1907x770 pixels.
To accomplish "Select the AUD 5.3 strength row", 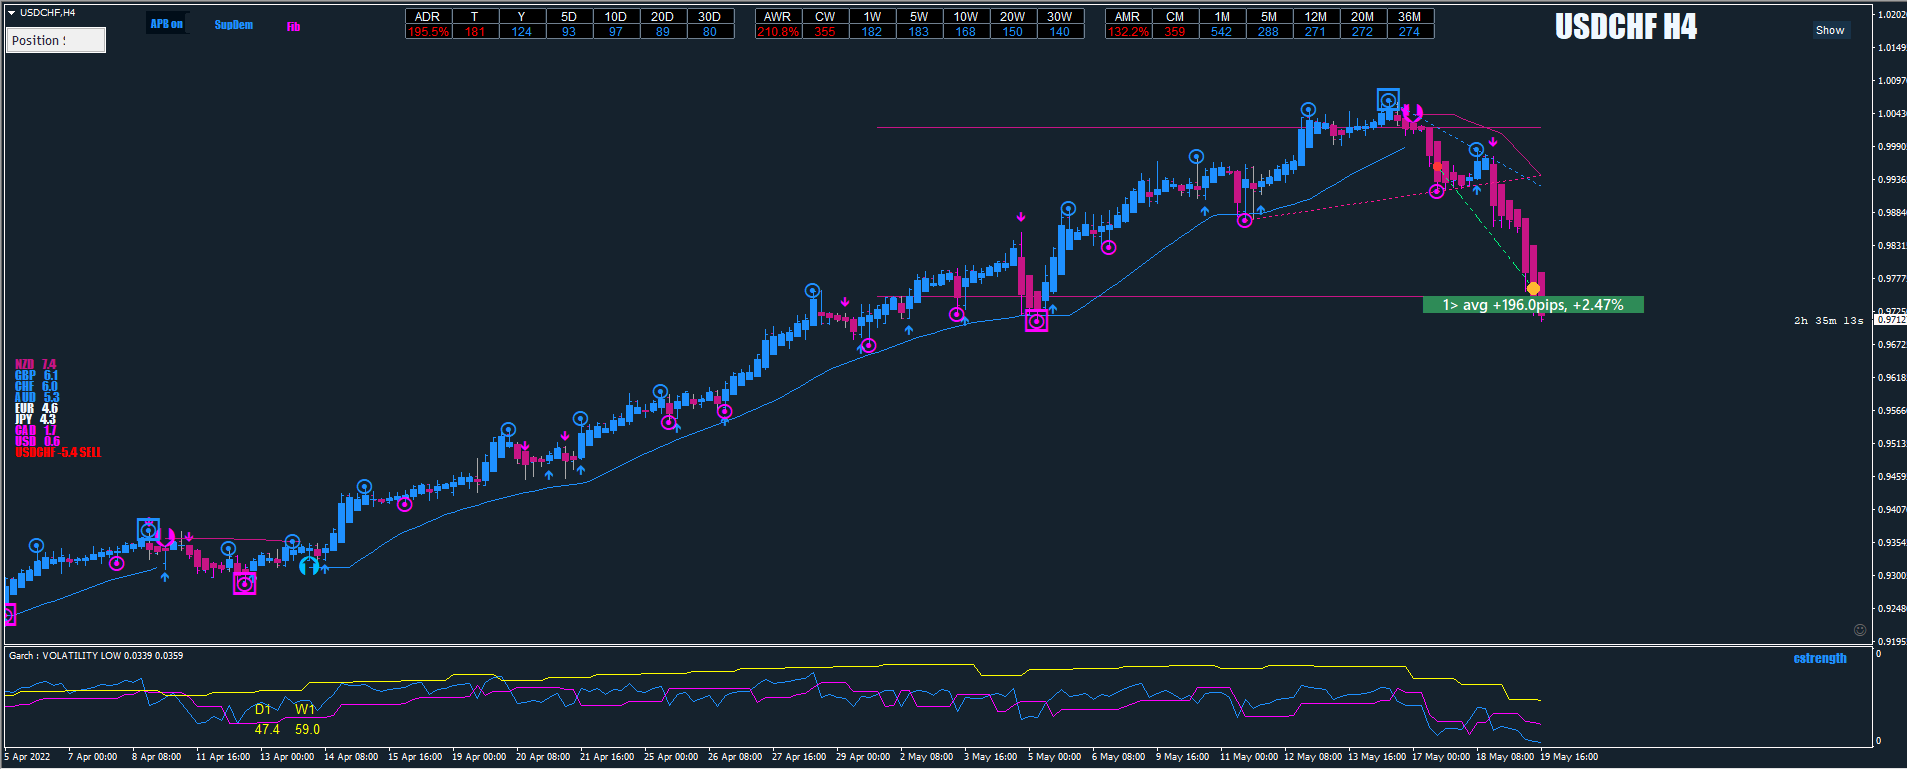I will click(x=38, y=398).
